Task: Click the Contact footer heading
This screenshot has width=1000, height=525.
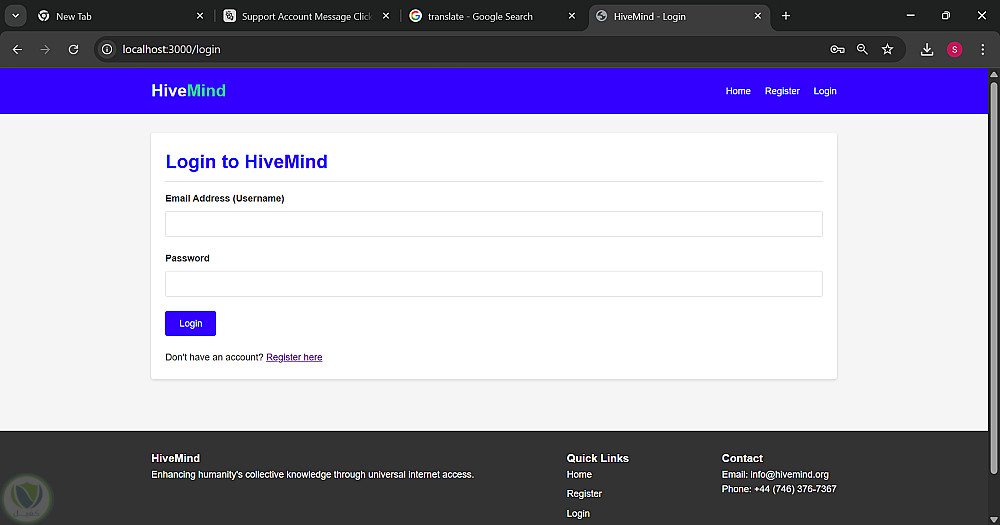Action: point(742,458)
